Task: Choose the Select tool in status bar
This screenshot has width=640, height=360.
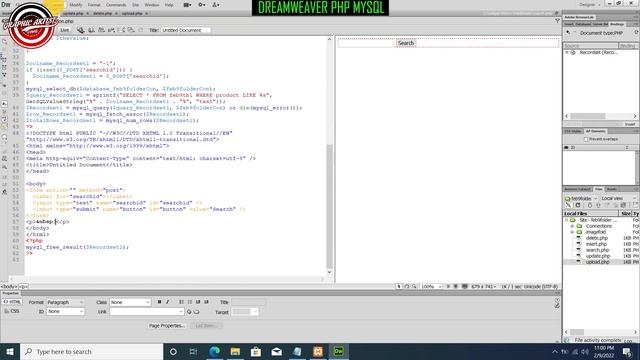Action: [x=399, y=287]
